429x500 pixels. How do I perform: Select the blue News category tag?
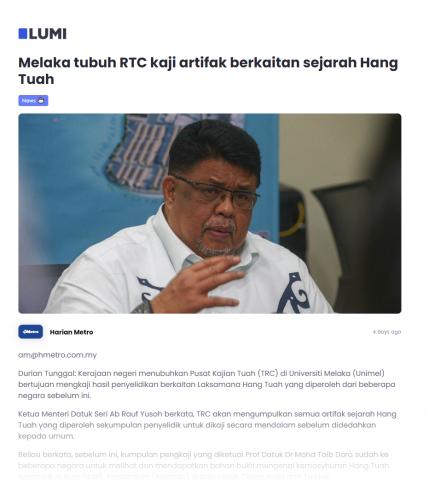click(x=33, y=100)
